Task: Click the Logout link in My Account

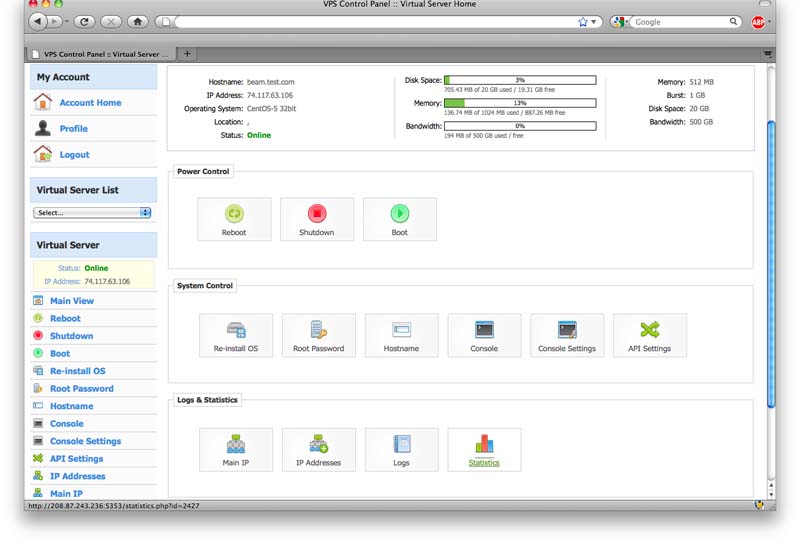Action: pyautogui.click(x=74, y=155)
